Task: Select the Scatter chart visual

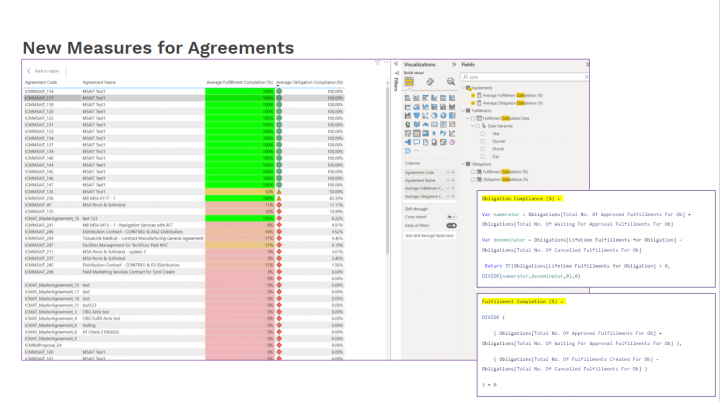Action: (425, 115)
